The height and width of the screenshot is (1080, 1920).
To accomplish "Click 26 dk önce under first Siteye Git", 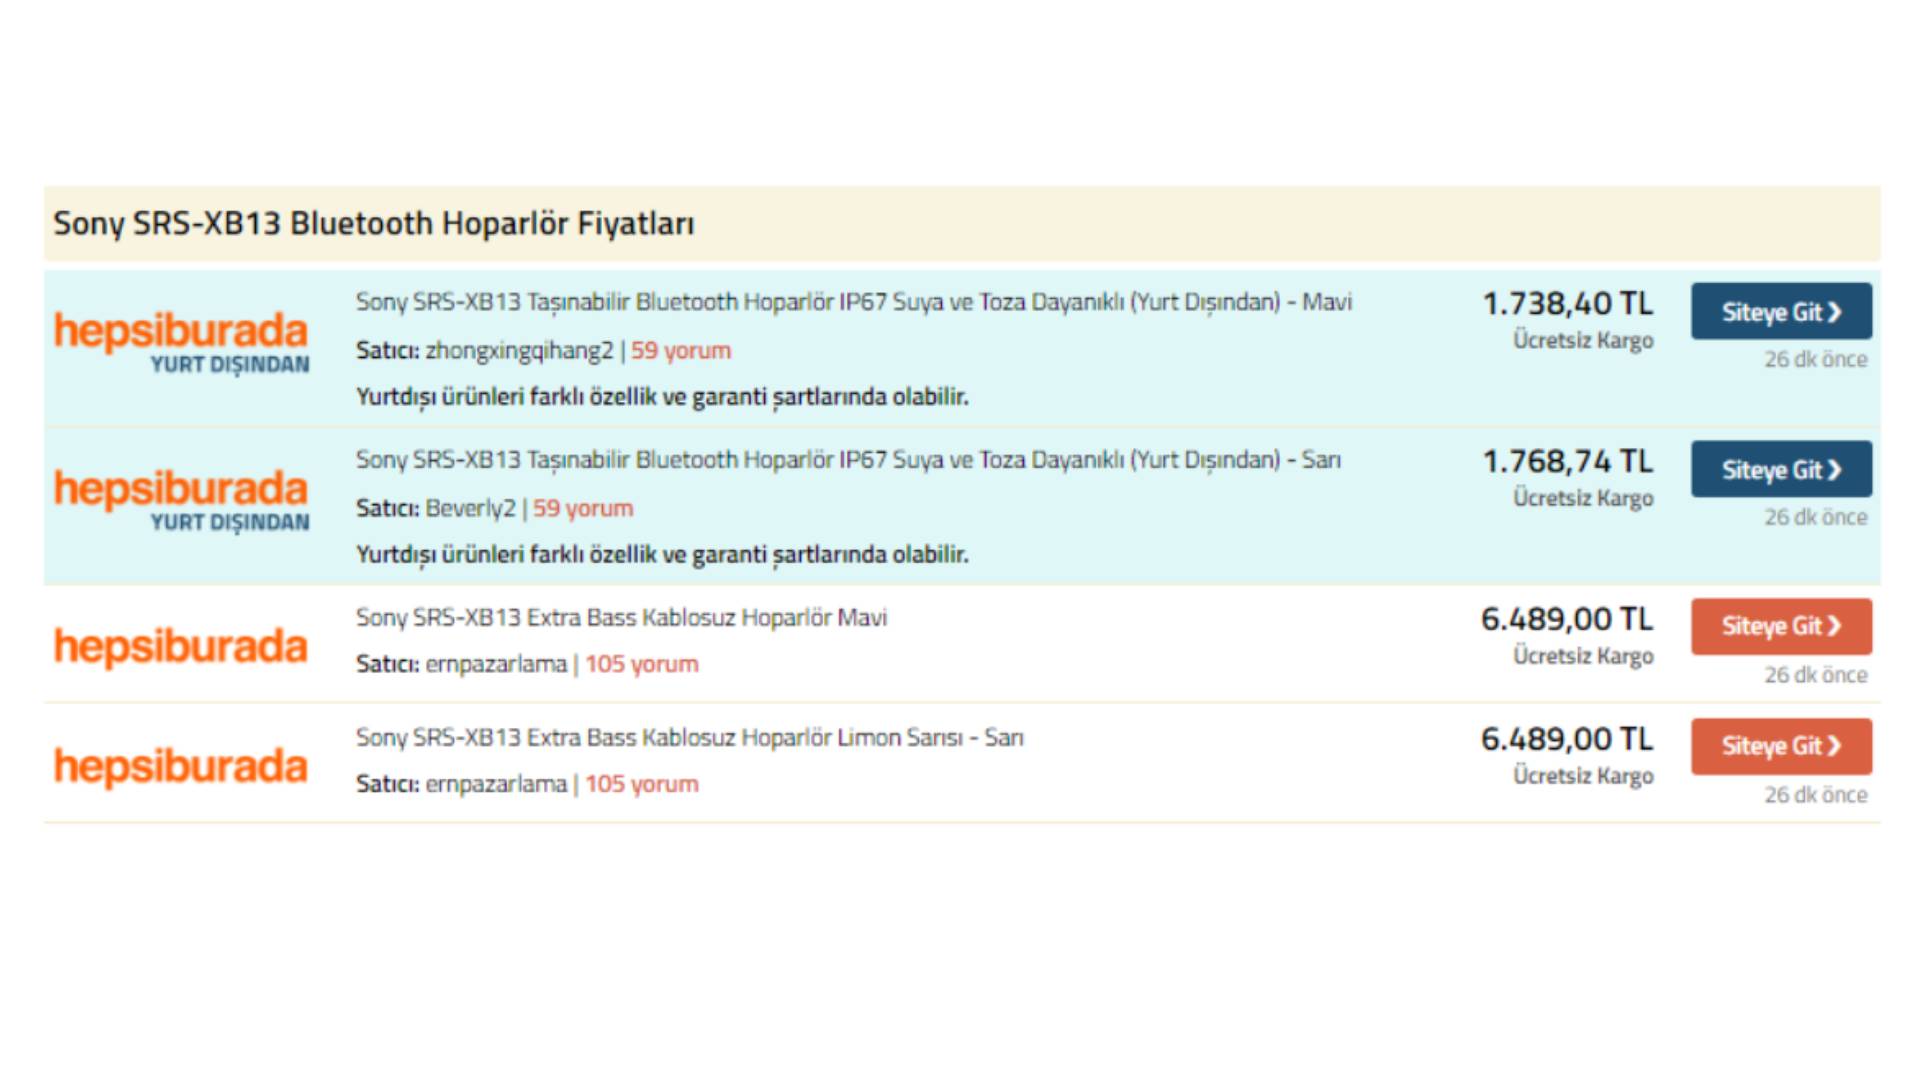I will pyautogui.click(x=1815, y=359).
